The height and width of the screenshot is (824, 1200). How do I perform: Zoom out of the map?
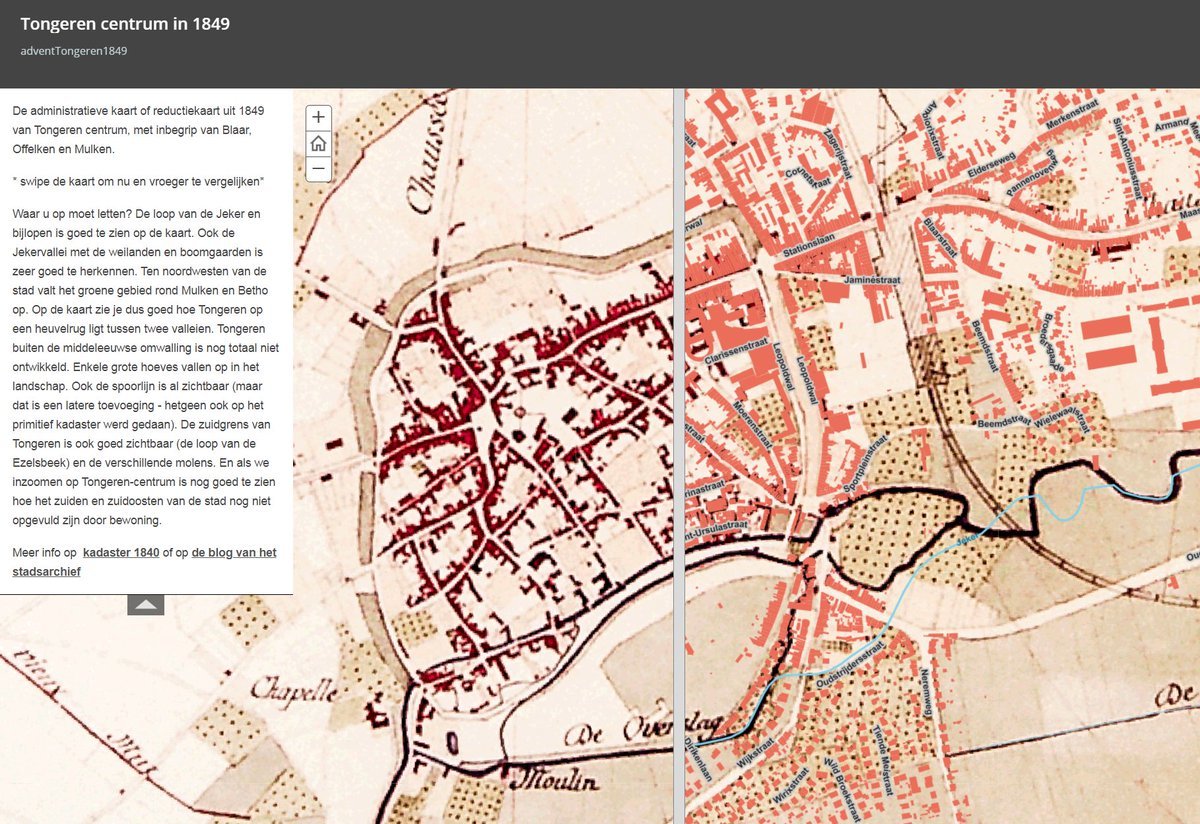[x=318, y=169]
